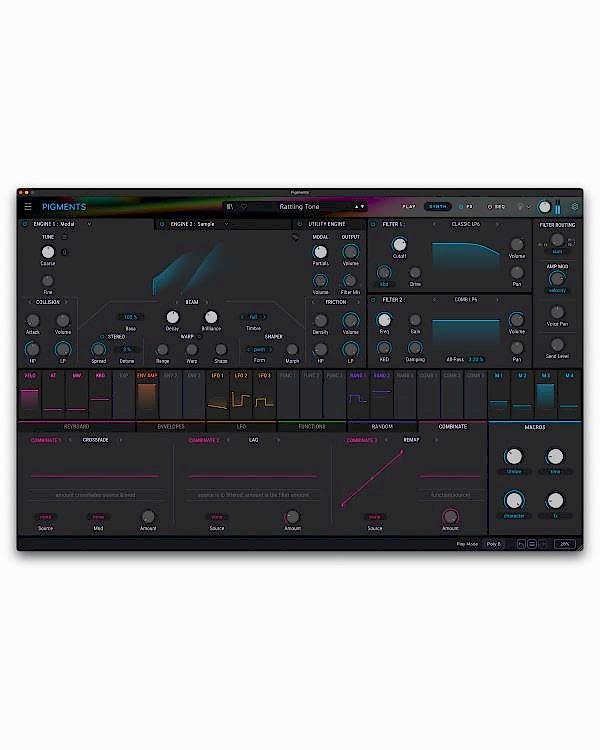Image resolution: width=600 pixels, height=750 pixels.
Task: Toggle the SEQ power button
Action: click(x=489, y=207)
